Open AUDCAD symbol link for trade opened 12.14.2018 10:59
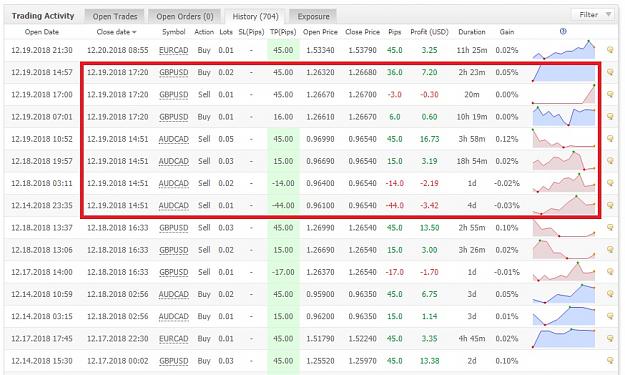This screenshot has width=625, height=375. click(x=173, y=294)
